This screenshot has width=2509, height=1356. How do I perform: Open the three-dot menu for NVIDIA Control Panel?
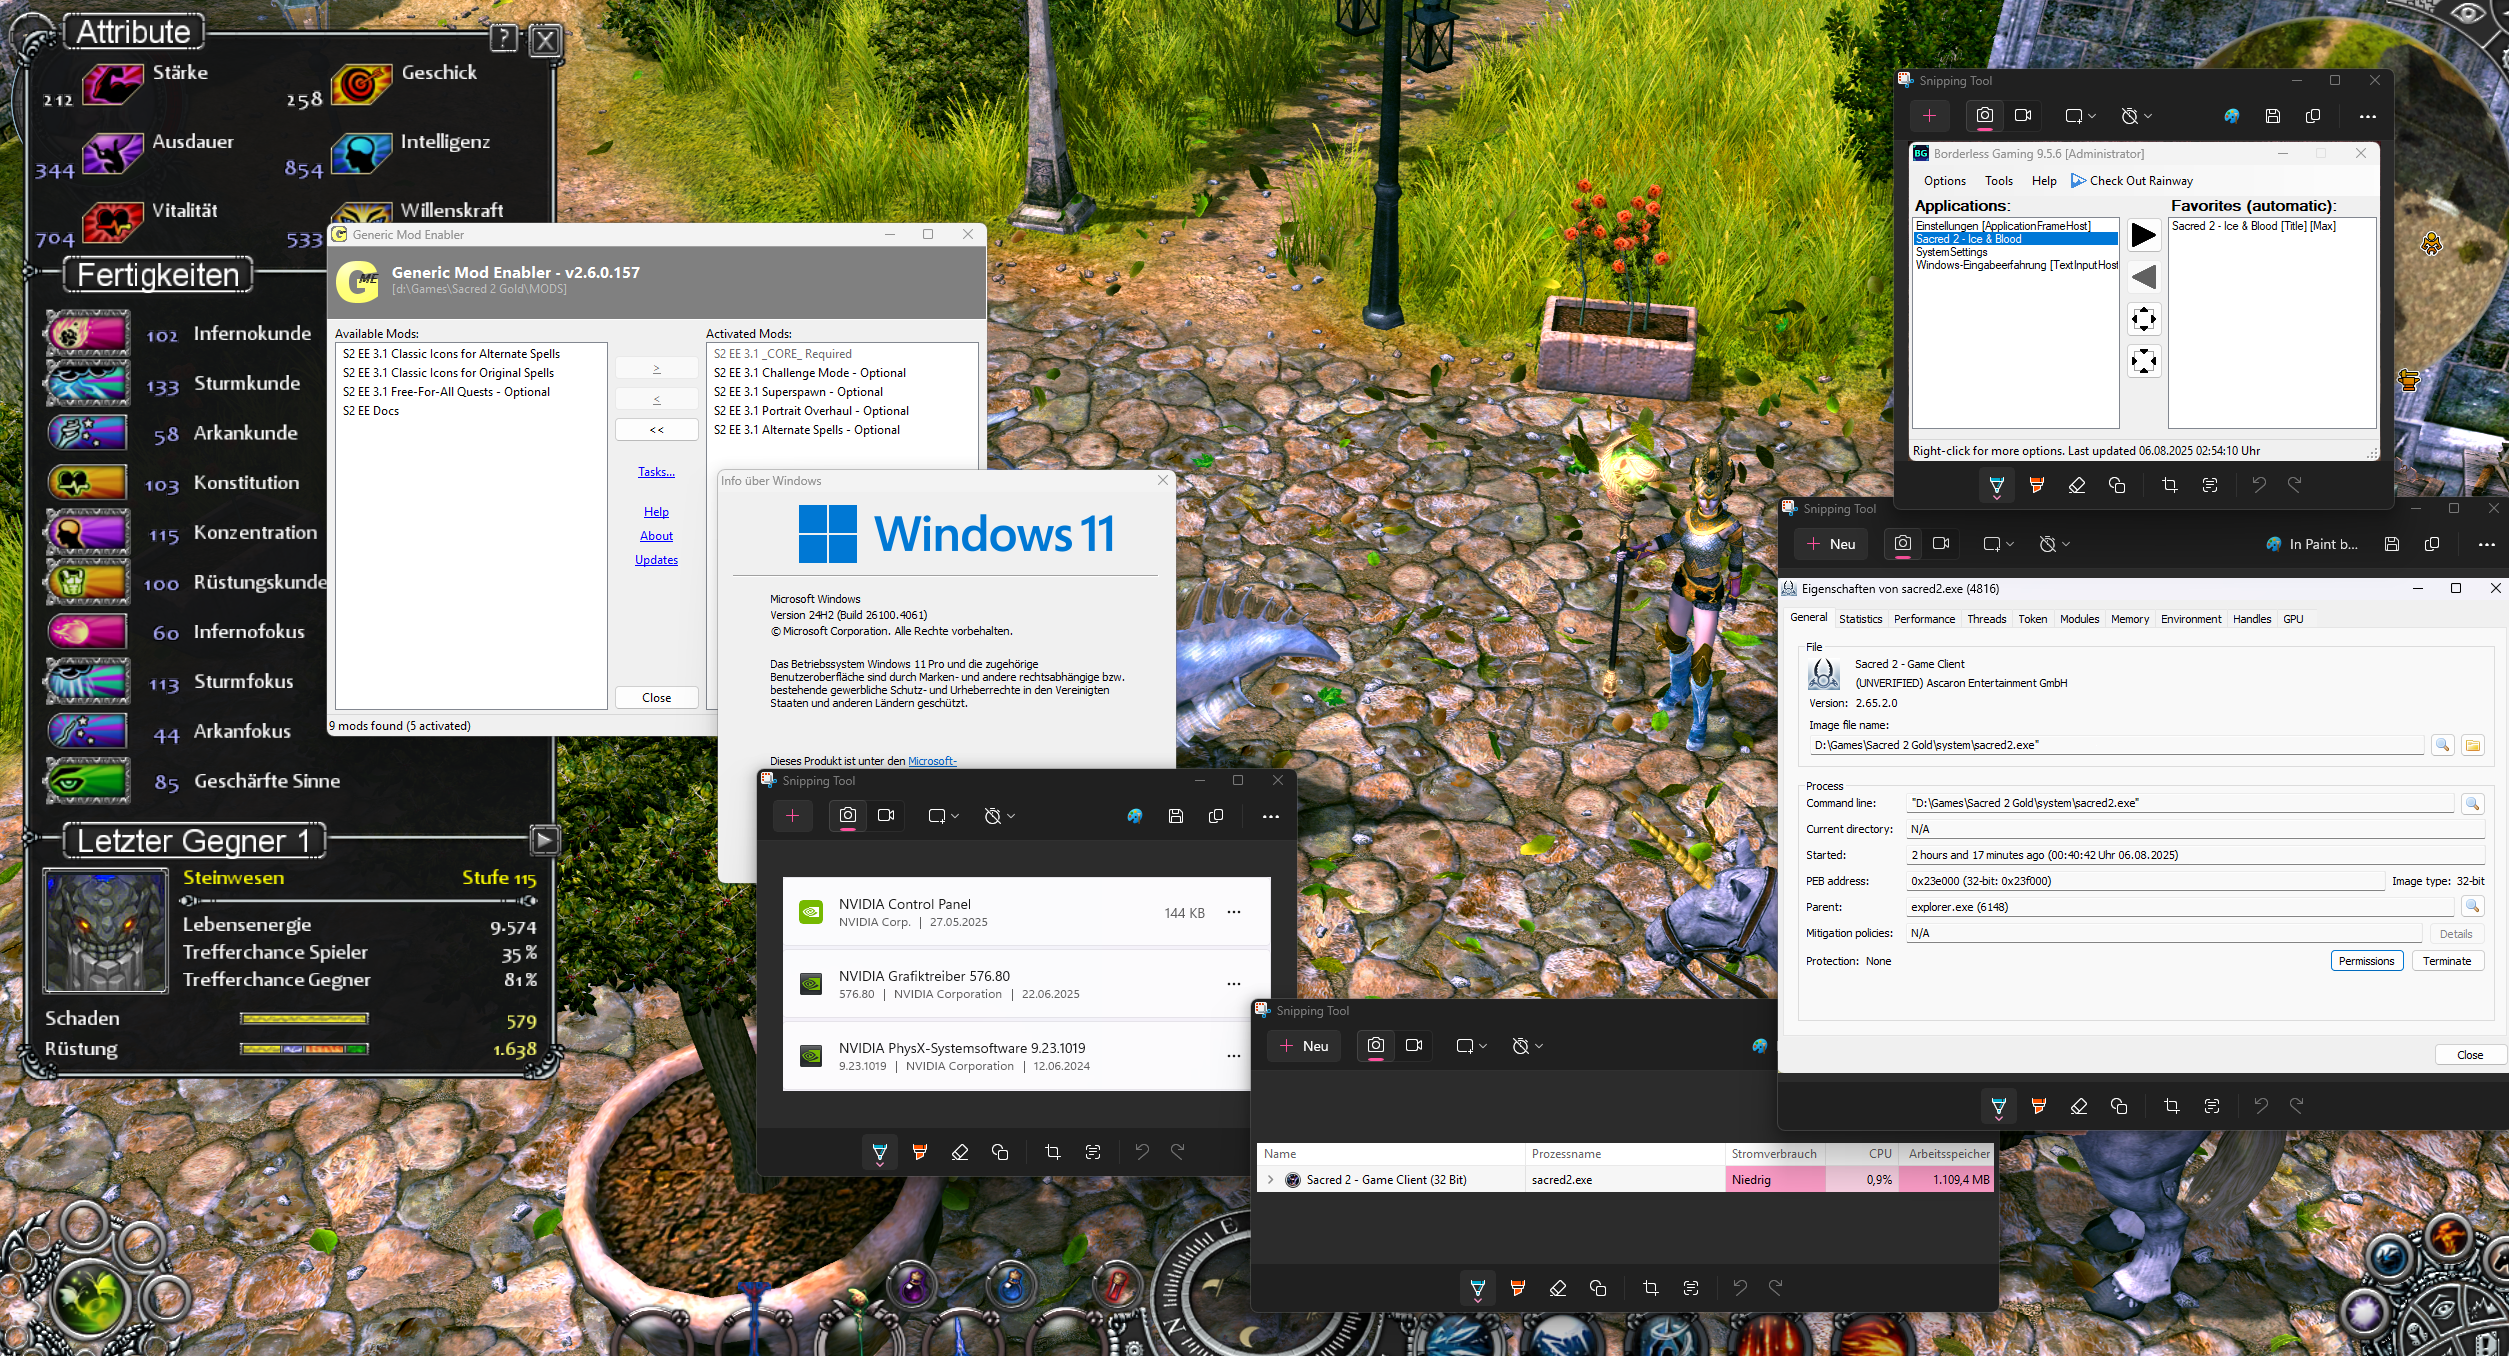(1233, 912)
